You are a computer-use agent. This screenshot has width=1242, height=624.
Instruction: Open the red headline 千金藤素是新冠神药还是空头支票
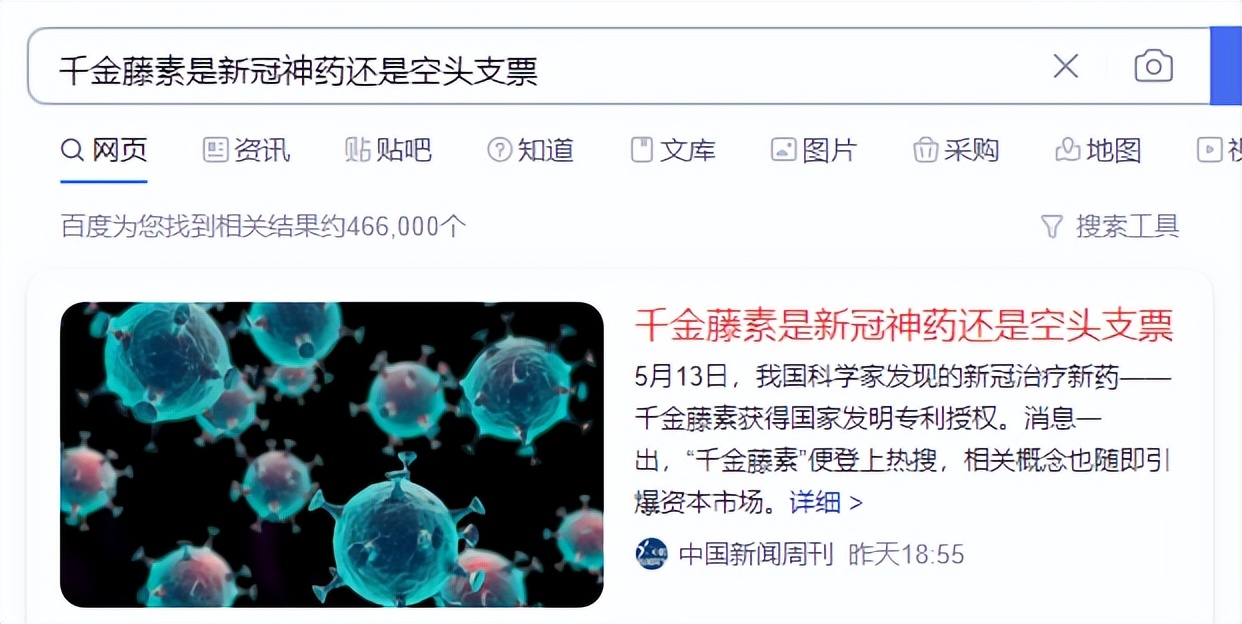tap(904, 325)
